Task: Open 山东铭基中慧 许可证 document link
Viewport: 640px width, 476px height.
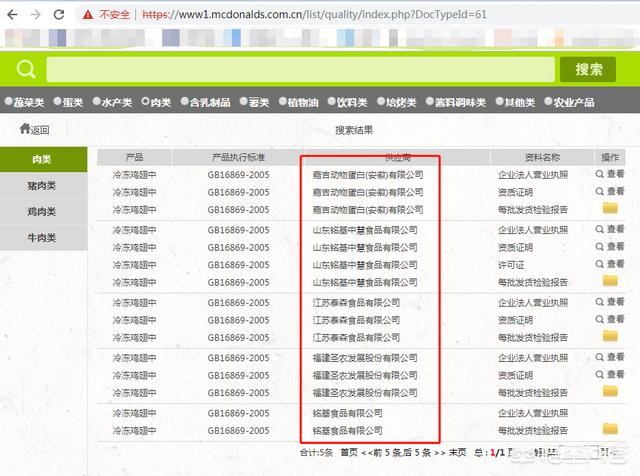Action: click(x=511, y=265)
